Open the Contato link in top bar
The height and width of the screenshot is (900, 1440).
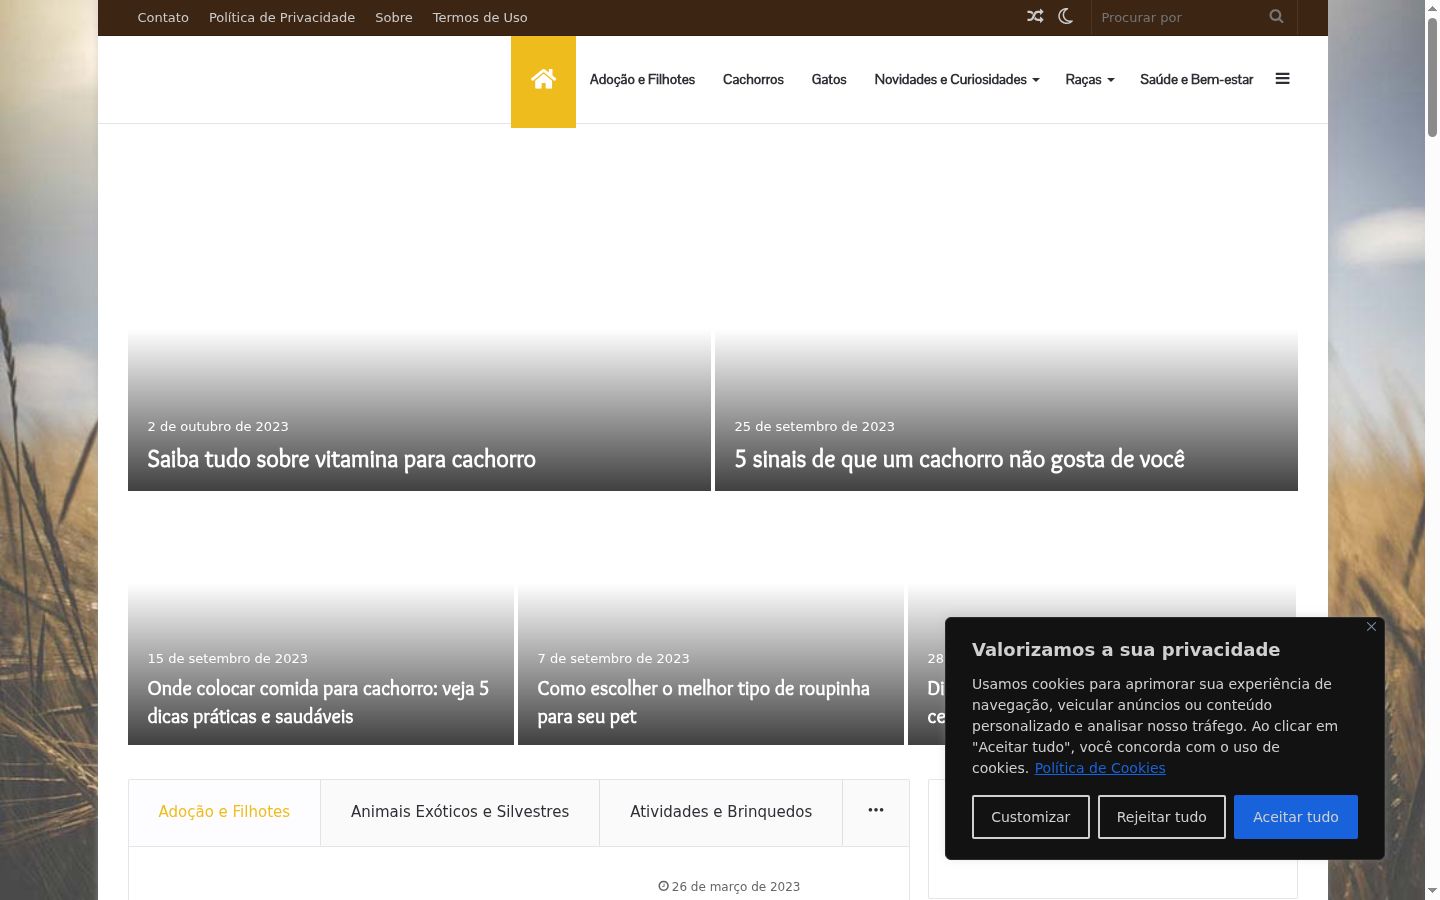tap(163, 17)
